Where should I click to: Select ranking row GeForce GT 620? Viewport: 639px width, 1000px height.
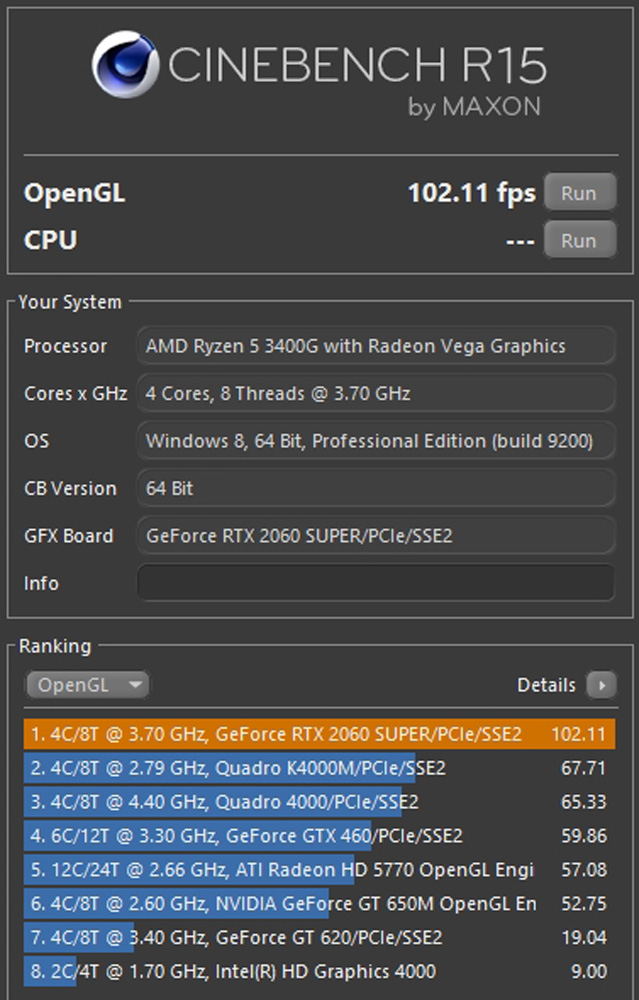tap(320, 937)
